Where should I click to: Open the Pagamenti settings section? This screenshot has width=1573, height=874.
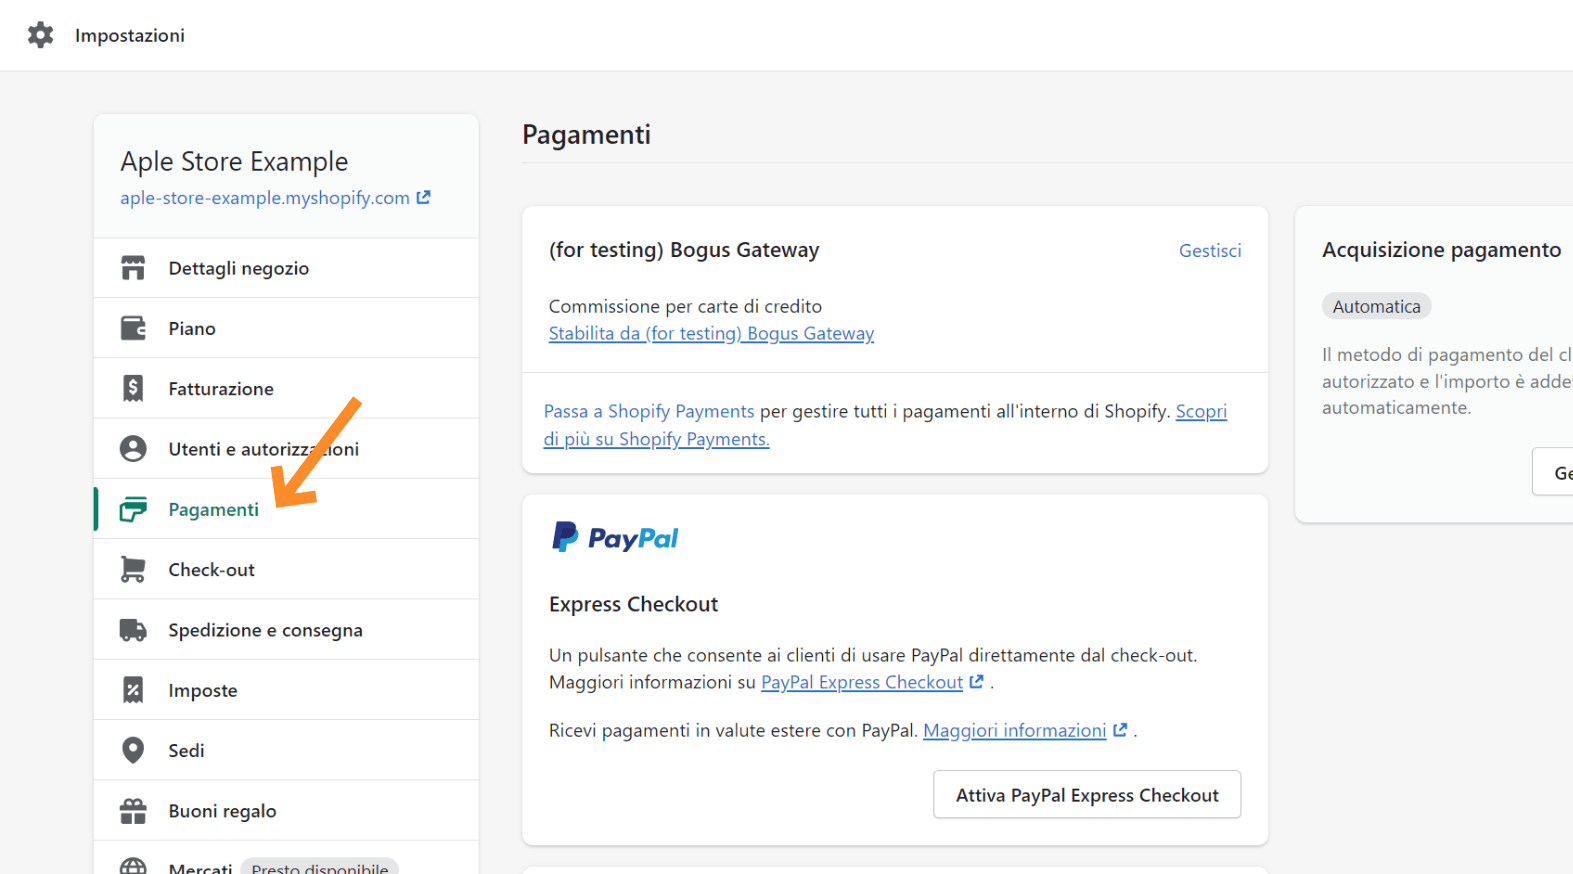click(x=213, y=509)
